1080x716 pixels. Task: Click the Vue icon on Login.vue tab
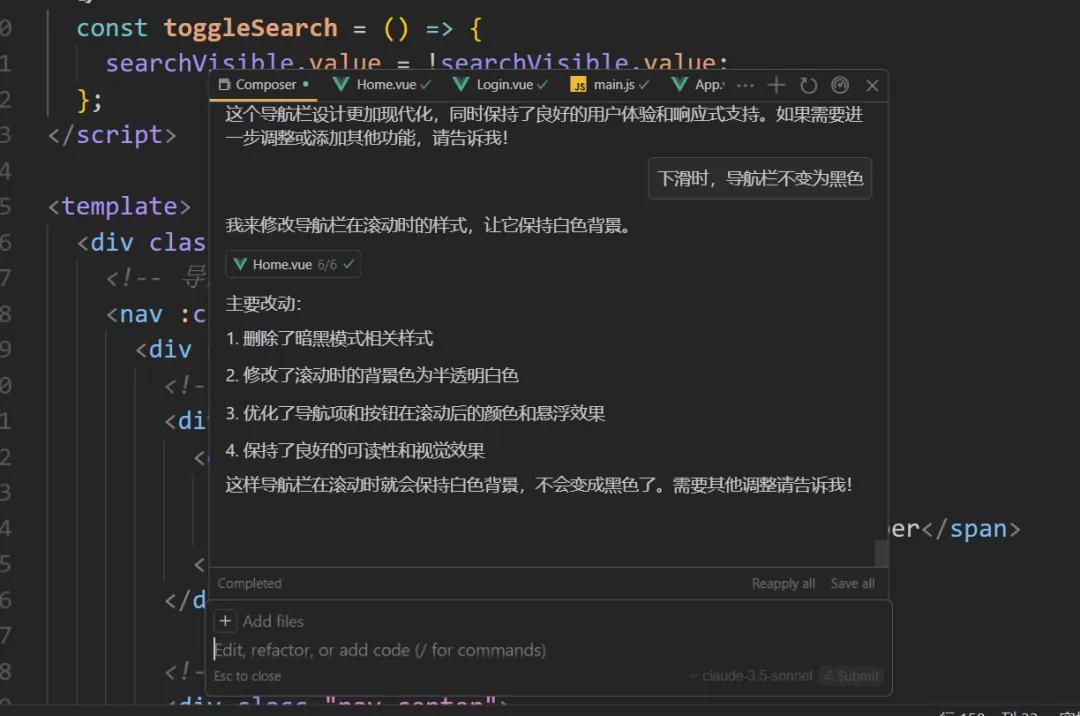pyautogui.click(x=461, y=84)
